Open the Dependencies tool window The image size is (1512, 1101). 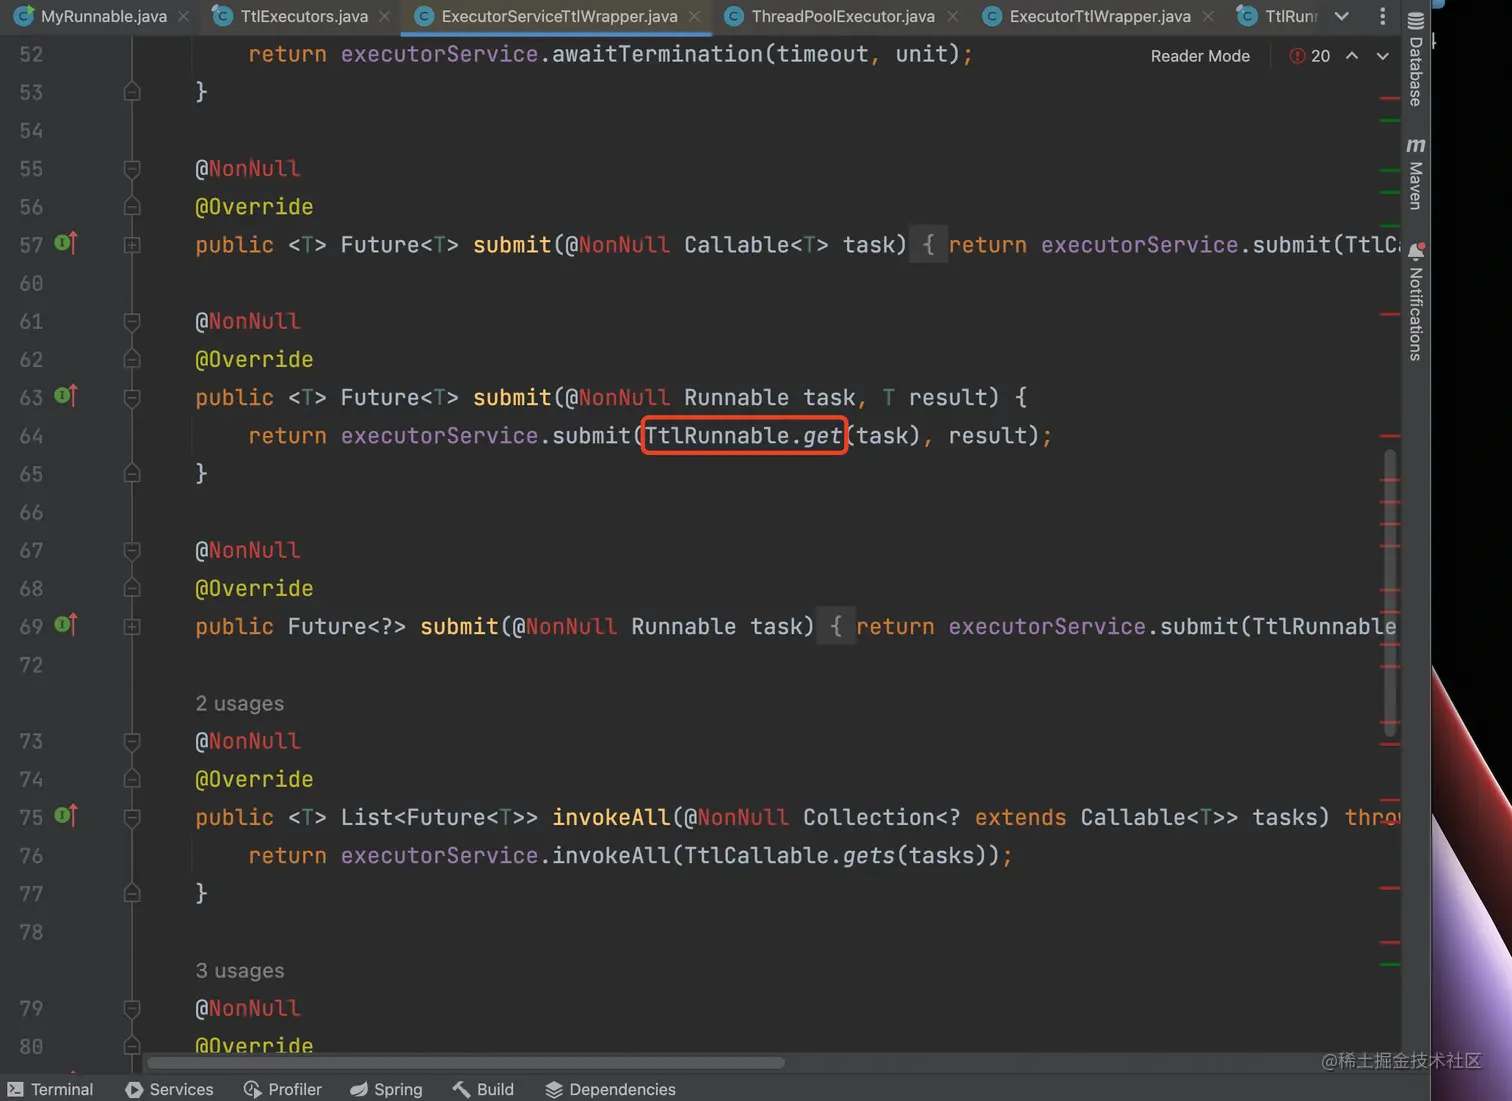[x=610, y=1089]
